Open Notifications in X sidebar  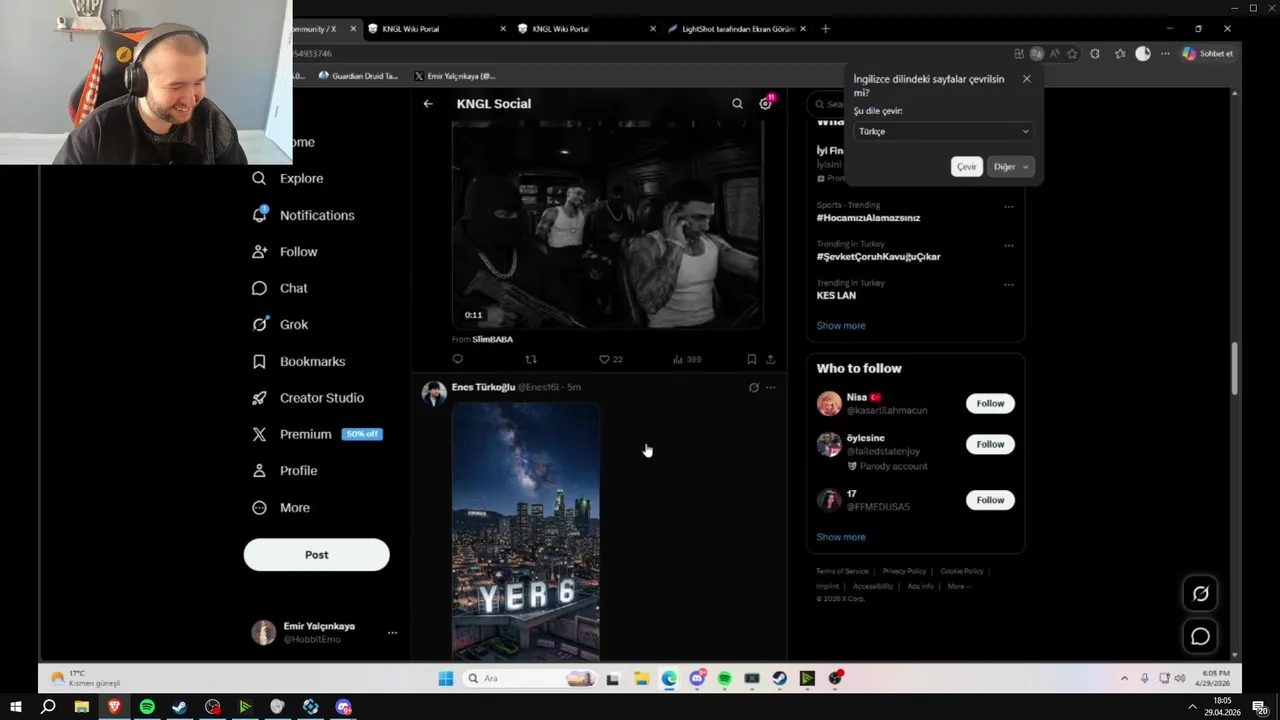304,215
